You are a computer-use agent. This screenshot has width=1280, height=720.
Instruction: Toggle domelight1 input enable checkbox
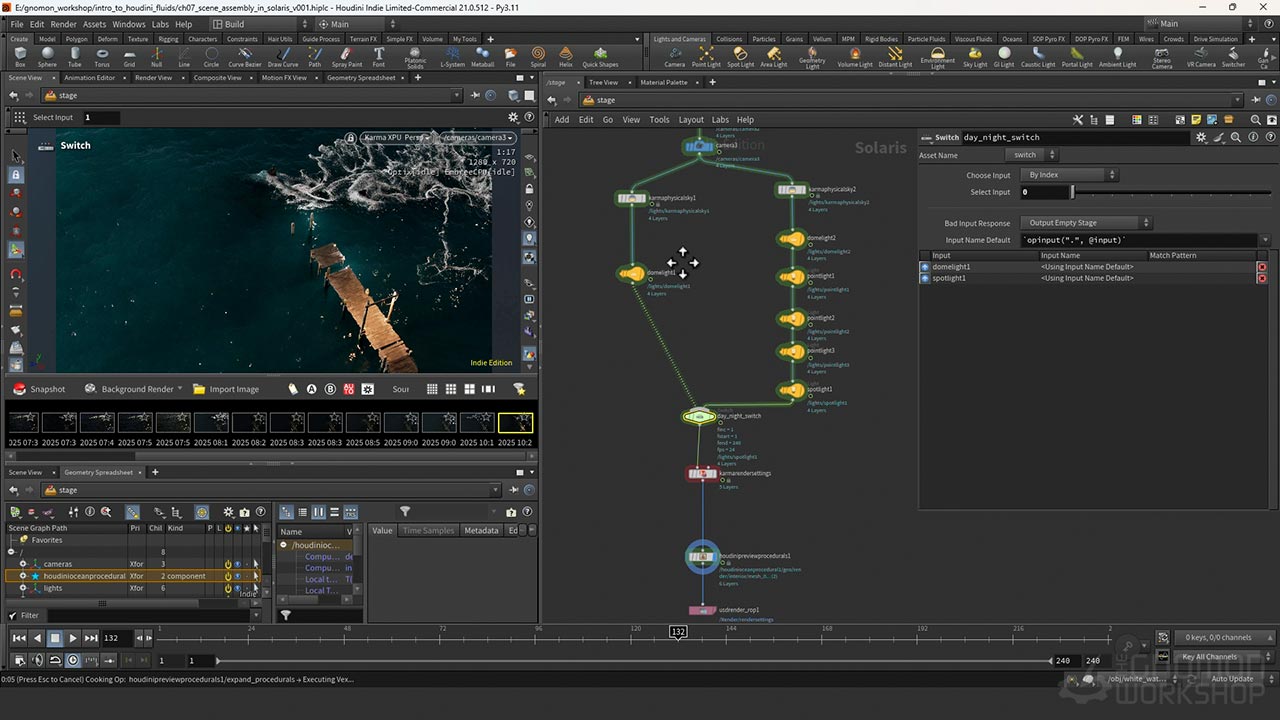pyautogui.click(x=925, y=267)
